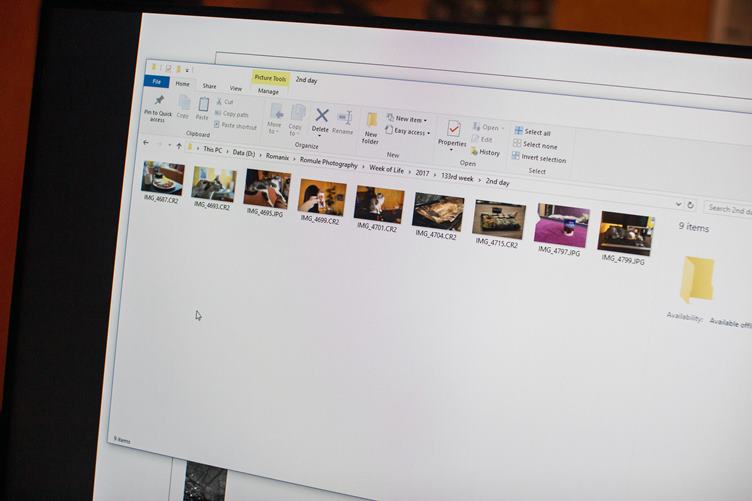
Task: Open recent locations arrow beside Forward
Action: 169,145
